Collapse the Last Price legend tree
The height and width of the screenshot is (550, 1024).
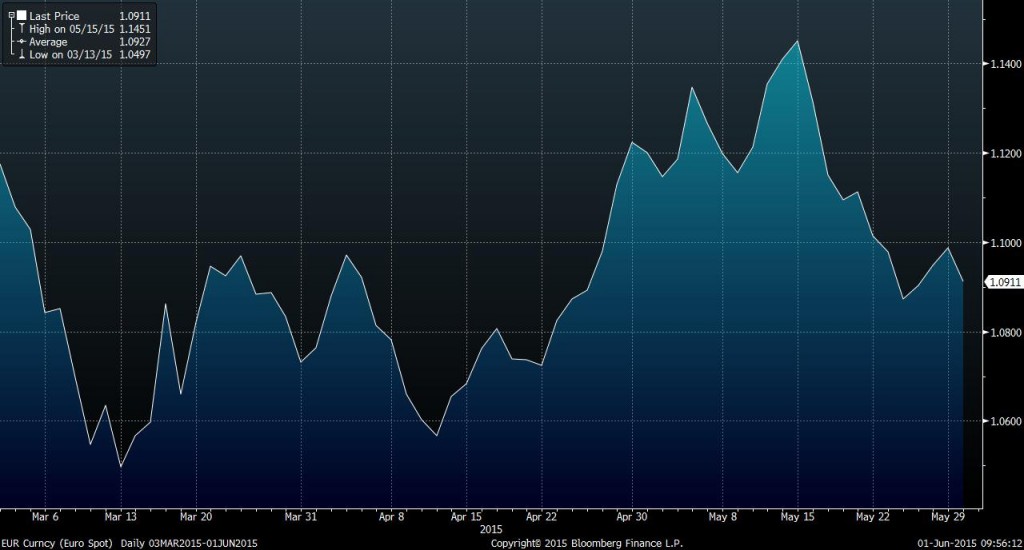point(10,17)
